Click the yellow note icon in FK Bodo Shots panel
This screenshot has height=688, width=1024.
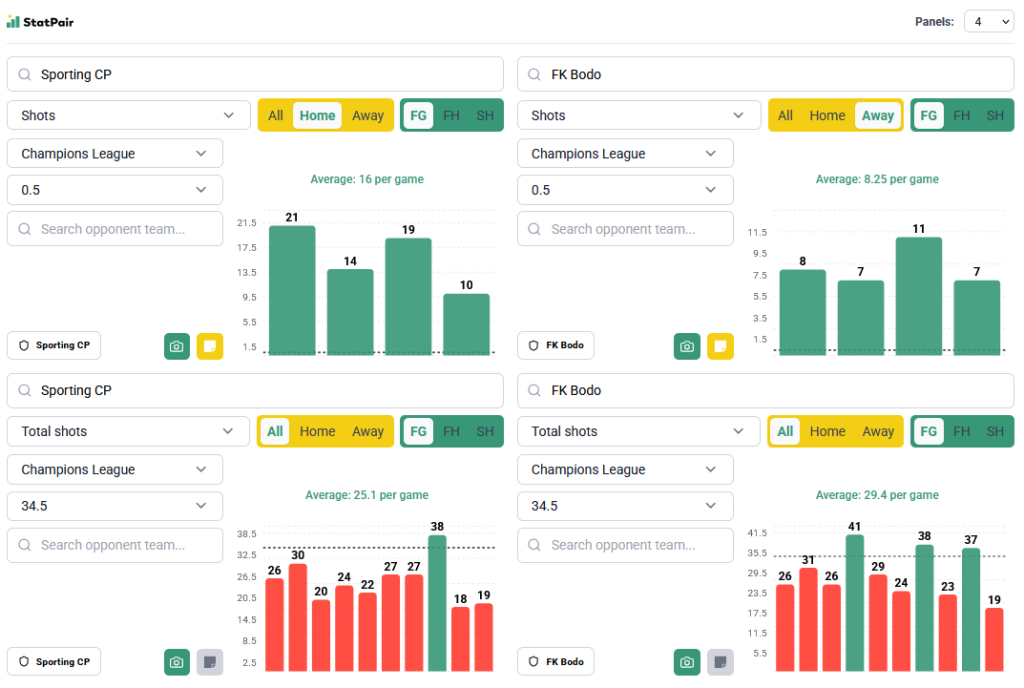click(720, 346)
